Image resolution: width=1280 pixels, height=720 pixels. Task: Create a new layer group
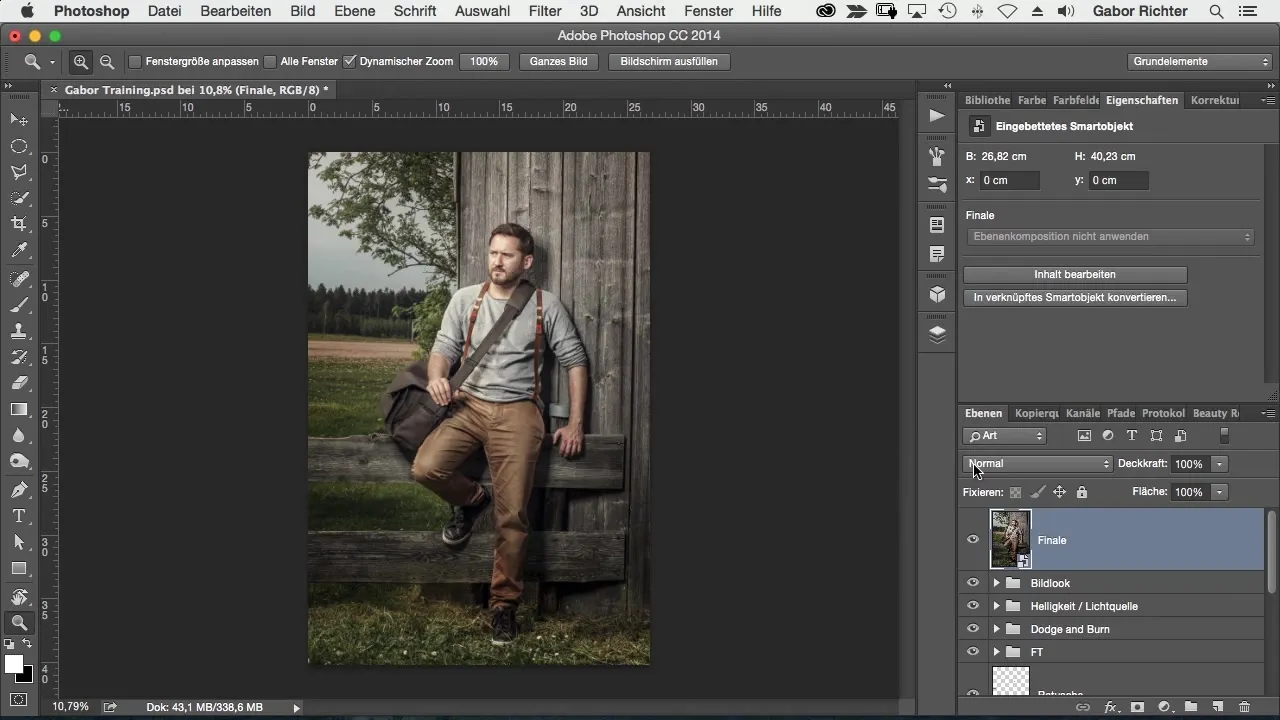(x=1191, y=707)
